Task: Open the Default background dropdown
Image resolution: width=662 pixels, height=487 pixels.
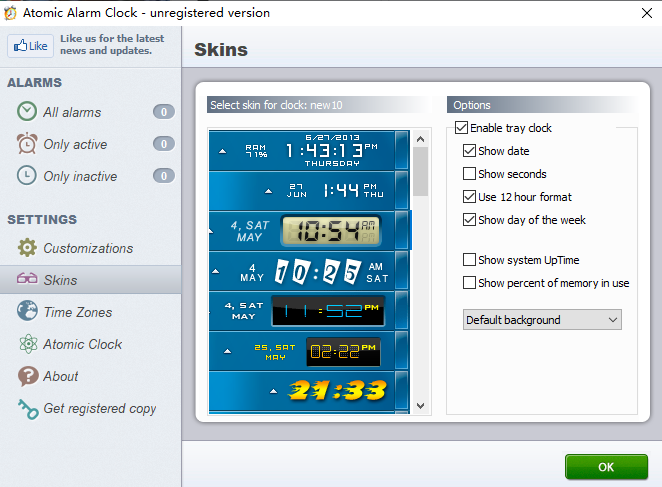Action: coord(542,320)
